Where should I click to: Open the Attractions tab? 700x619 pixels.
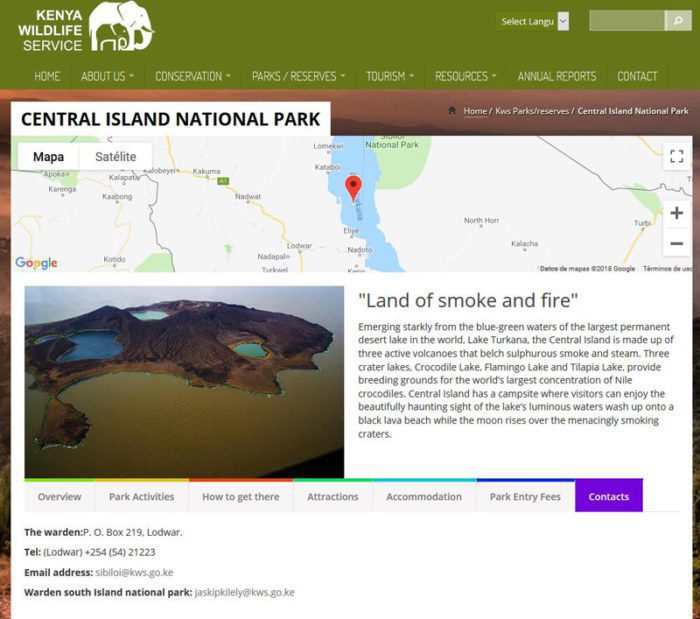[333, 496]
